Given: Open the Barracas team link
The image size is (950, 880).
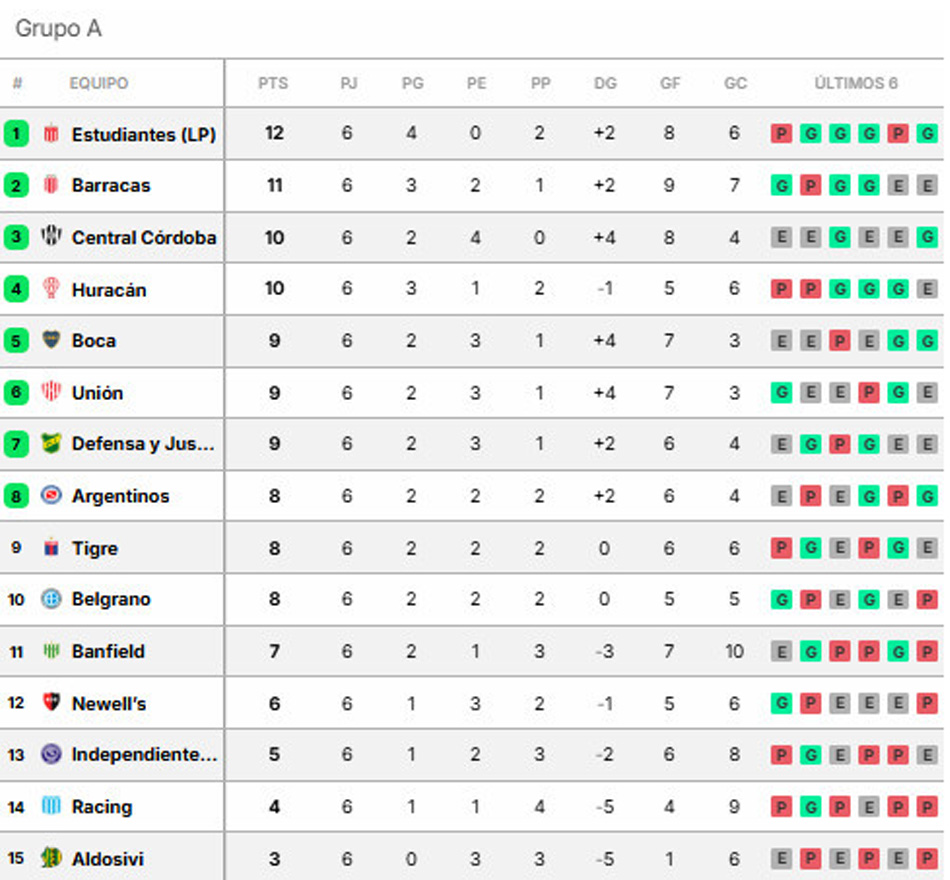Looking at the screenshot, I should [x=111, y=185].
